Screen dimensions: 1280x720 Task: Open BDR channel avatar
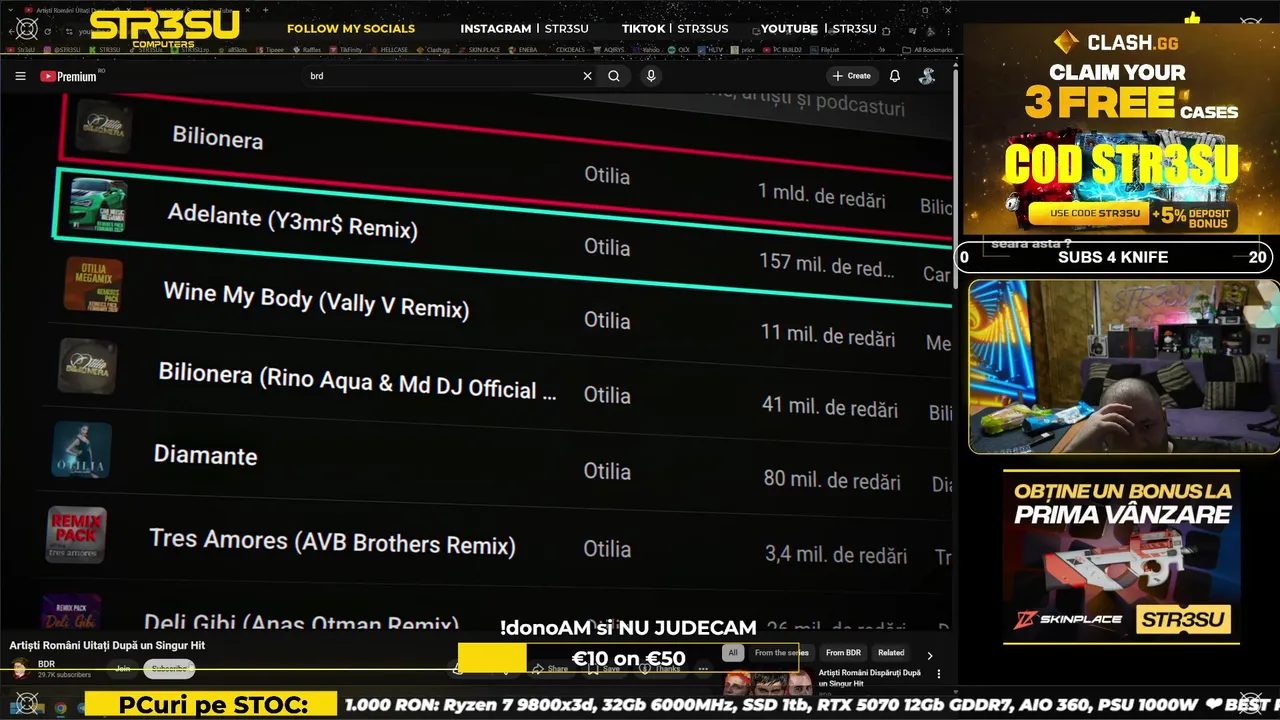click(x=20, y=669)
